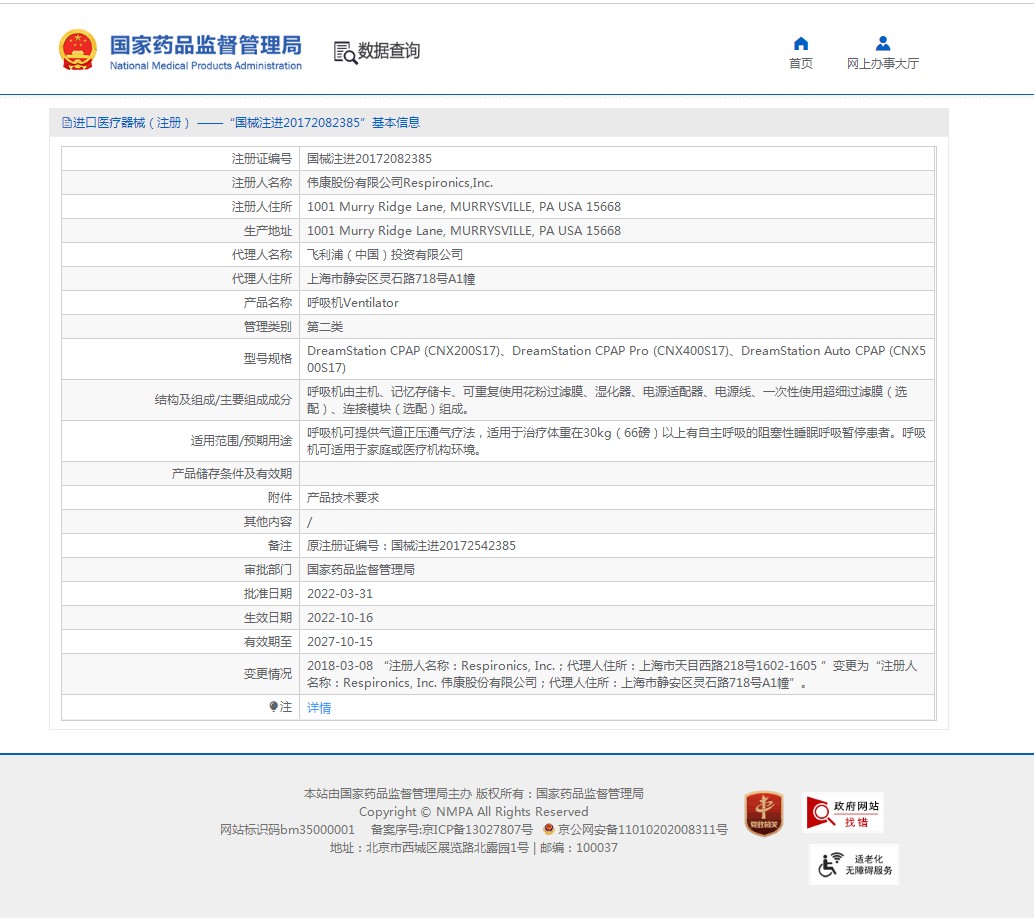Click the 网上办事大厅 menu label
The height and width of the screenshot is (919, 1034).
882,63
